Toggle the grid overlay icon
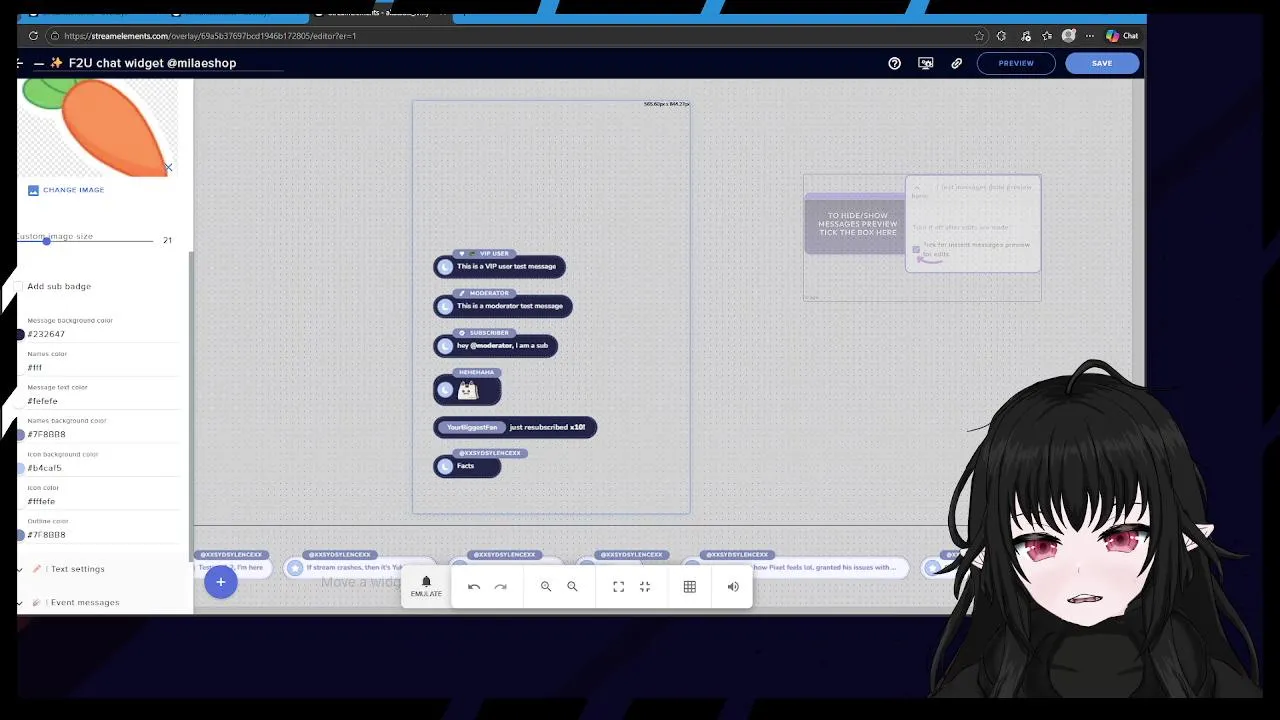The image size is (1280, 720). click(689, 587)
